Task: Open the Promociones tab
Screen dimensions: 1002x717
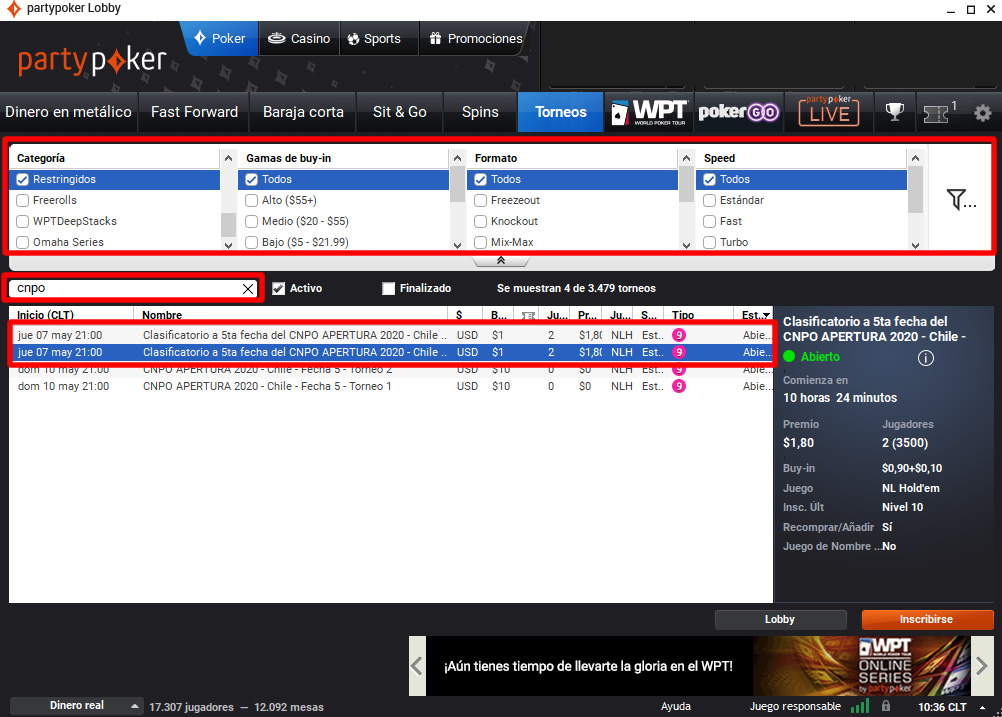Action: tap(476, 38)
